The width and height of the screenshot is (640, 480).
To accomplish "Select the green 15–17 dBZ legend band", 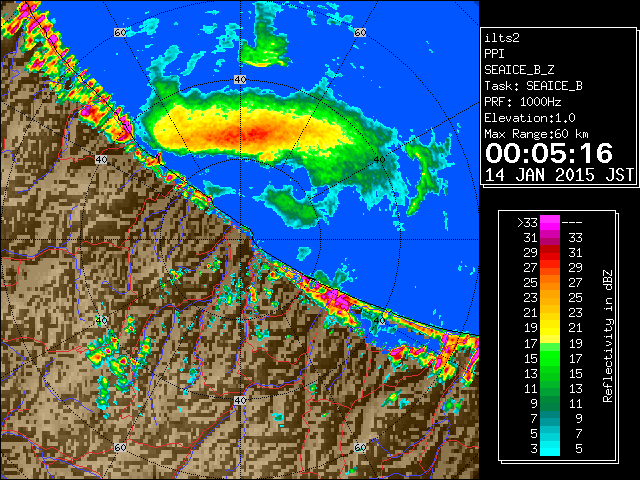I will [x=550, y=358].
